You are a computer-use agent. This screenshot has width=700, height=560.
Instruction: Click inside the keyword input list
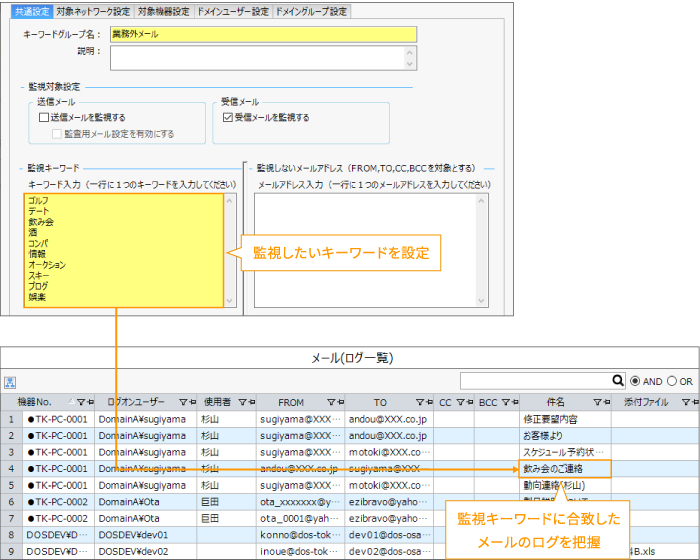[124, 250]
